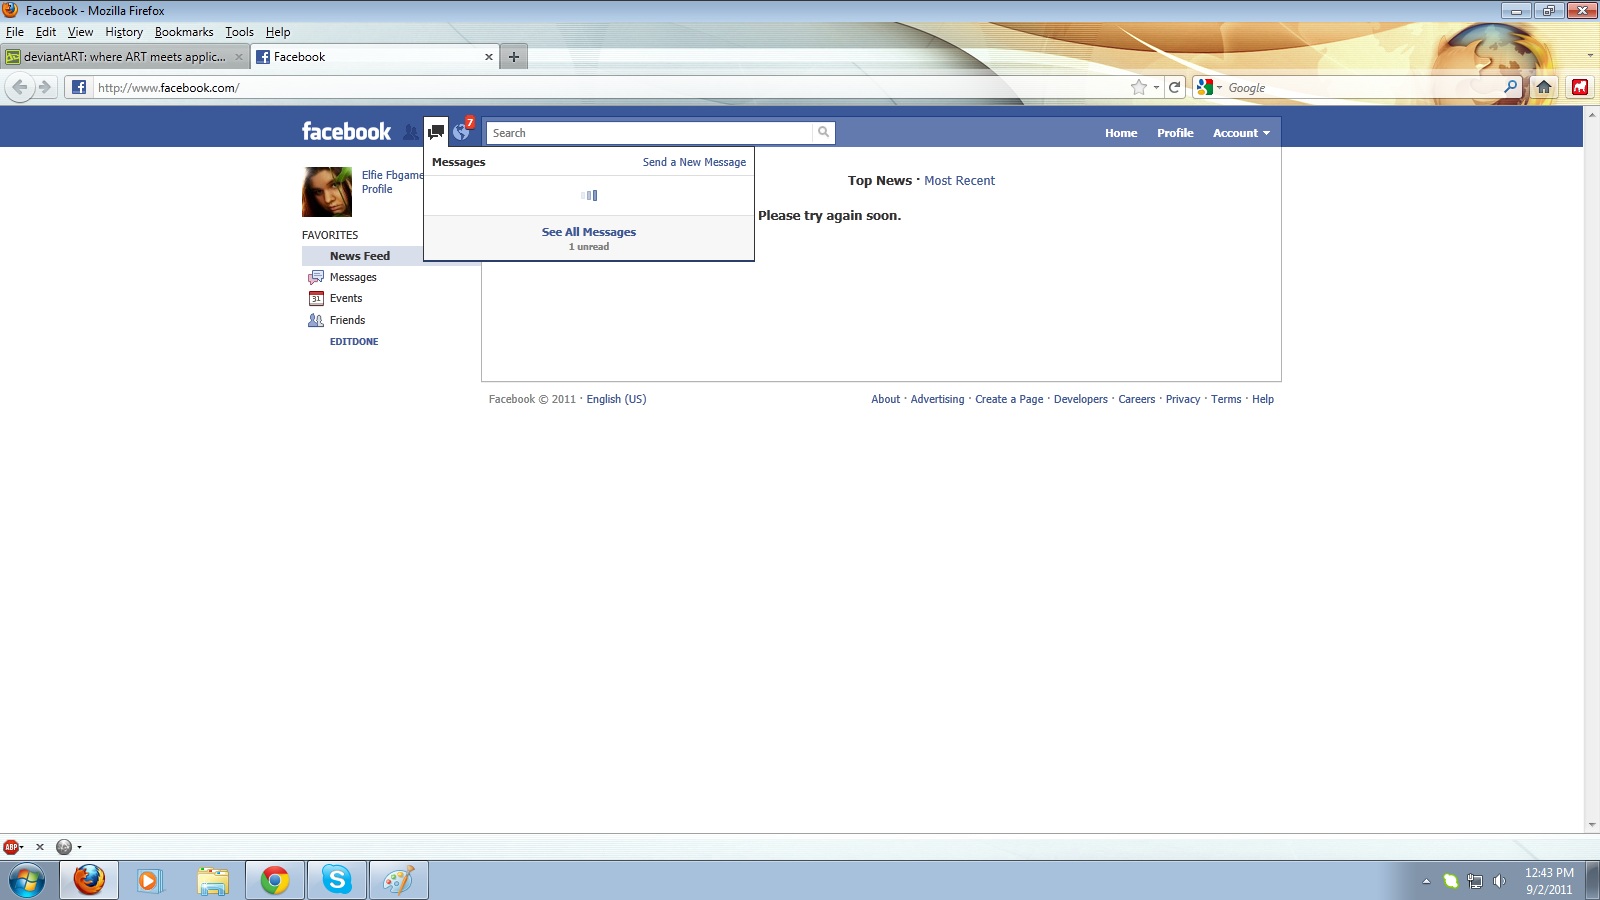Viewport: 1600px width, 900px height.
Task: Open the Account dropdown menu
Action: point(1241,133)
